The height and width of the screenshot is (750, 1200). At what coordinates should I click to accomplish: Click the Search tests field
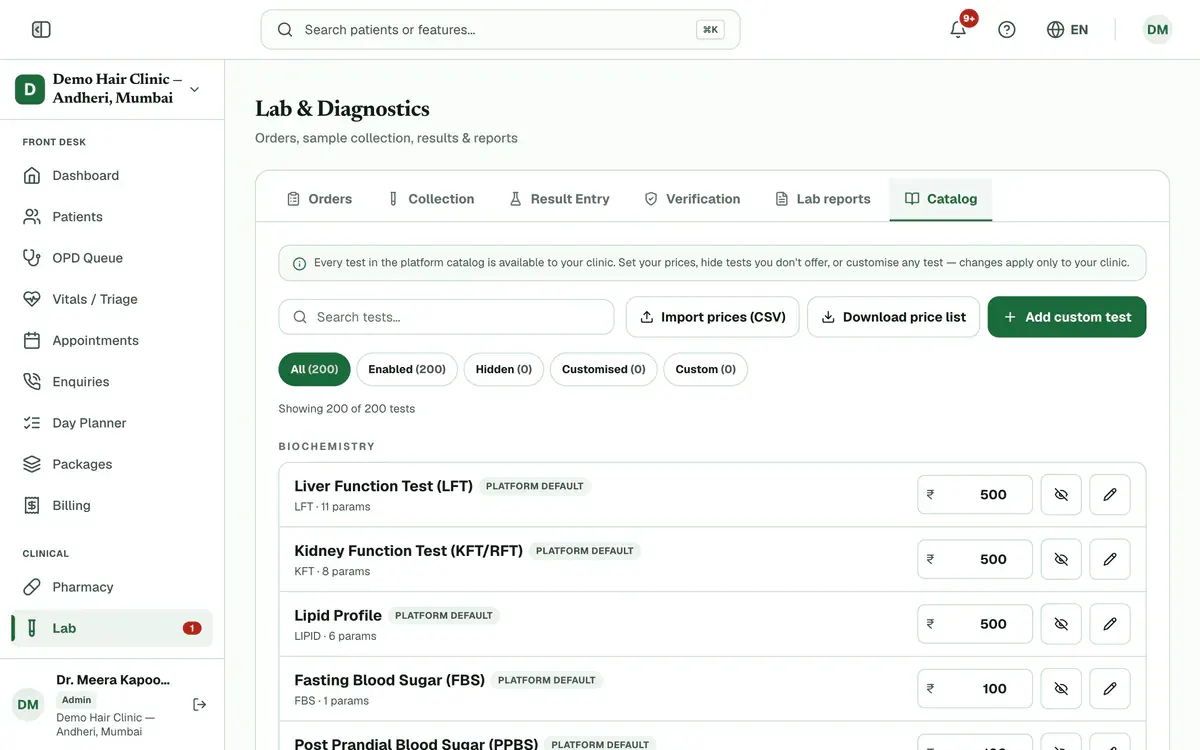tap(446, 317)
